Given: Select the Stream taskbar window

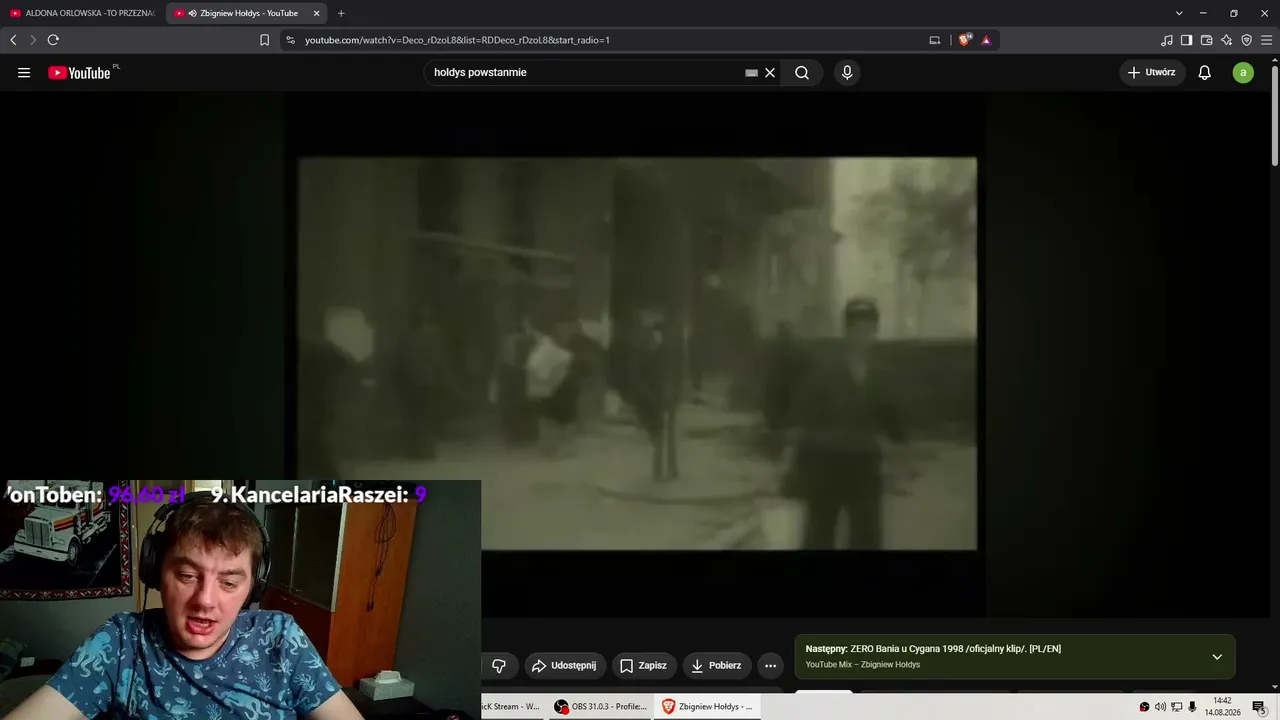Looking at the screenshot, I should coord(512,706).
